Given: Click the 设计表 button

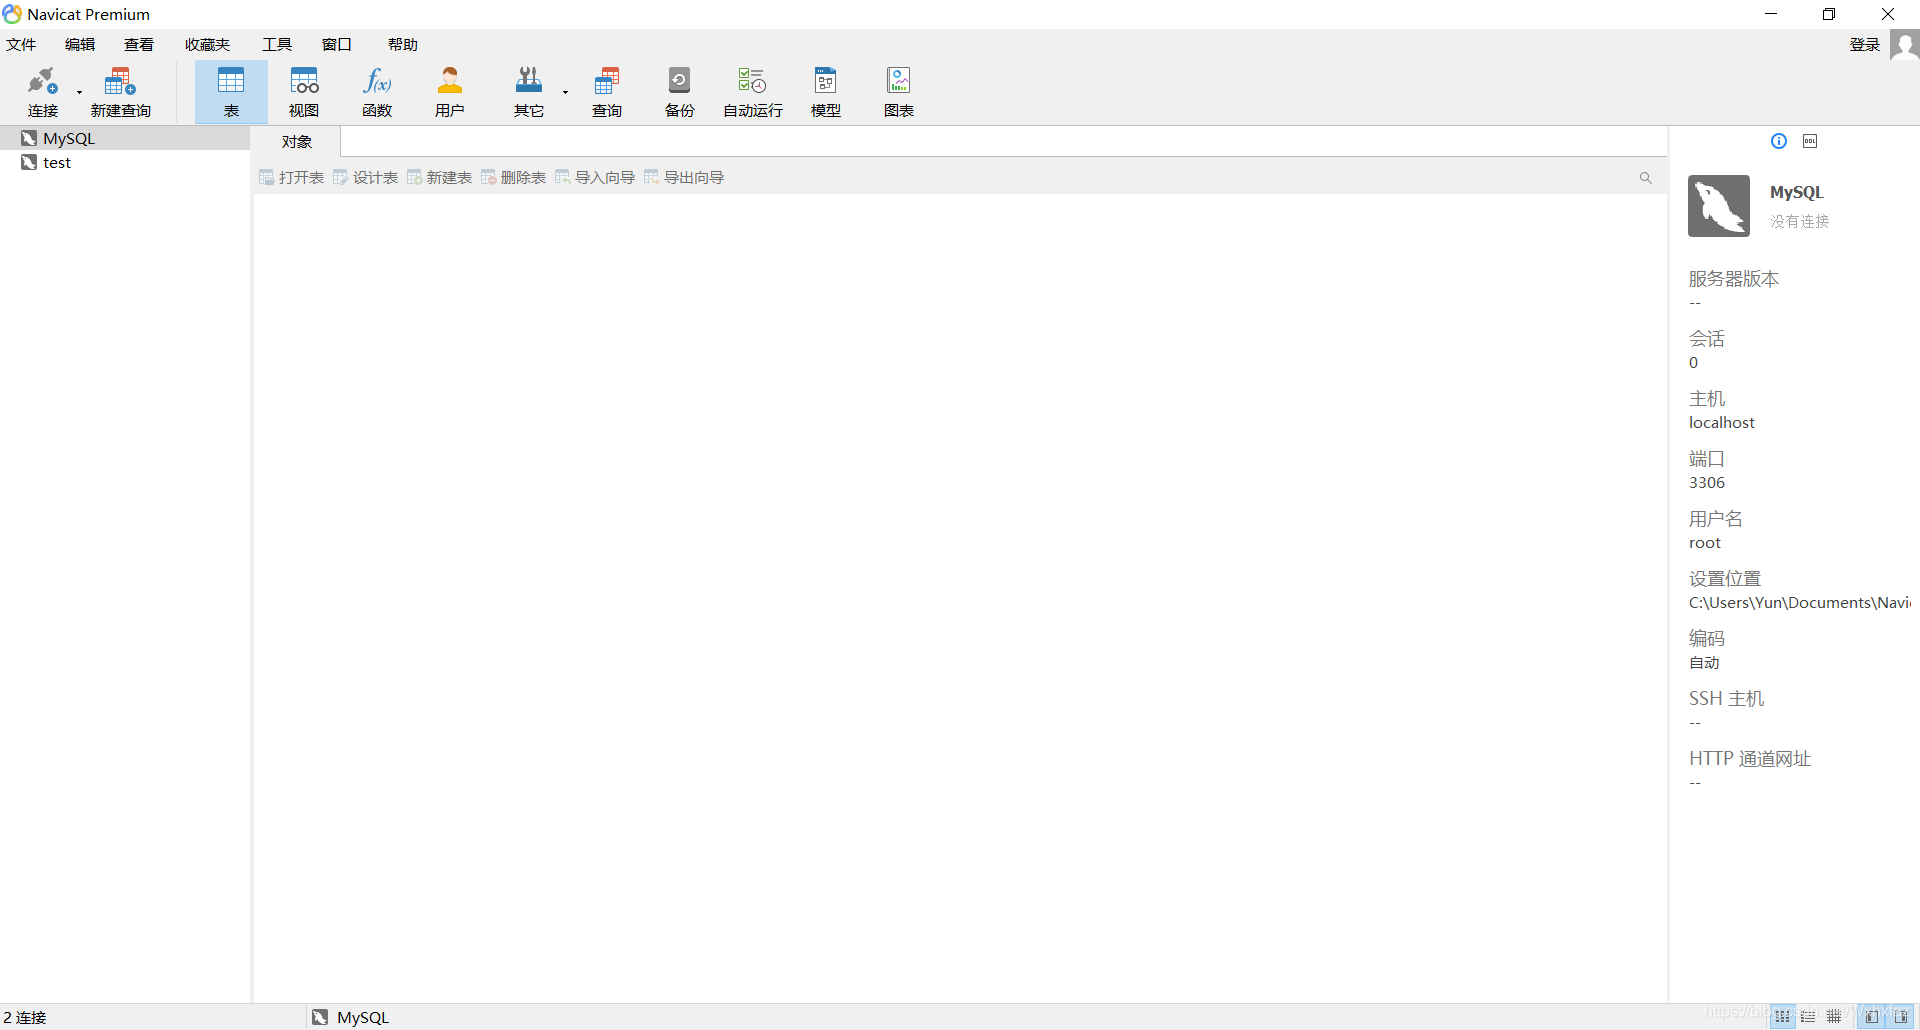Looking at the screenshot, I should coord(365,177).
